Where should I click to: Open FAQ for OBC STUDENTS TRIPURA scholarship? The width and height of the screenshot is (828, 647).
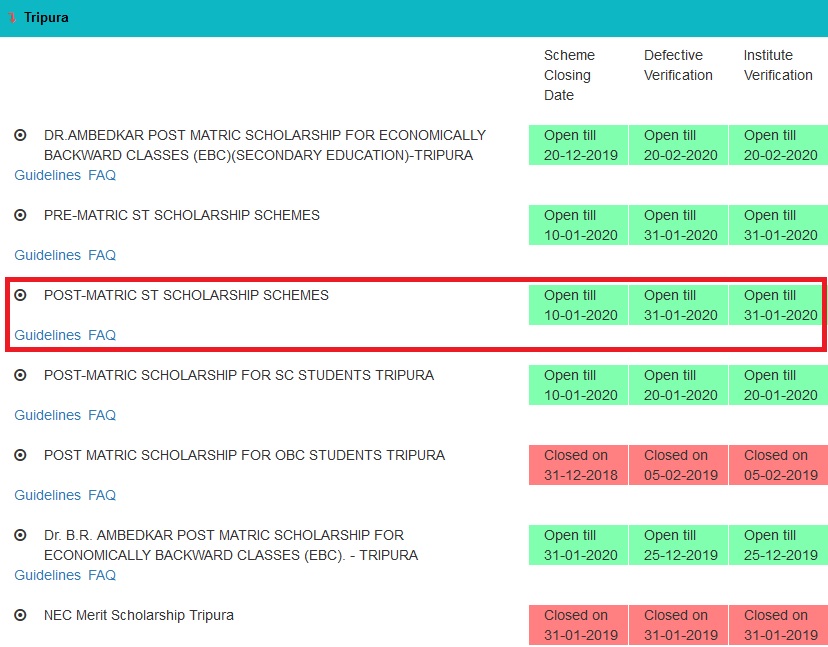[x=102, y=495]
